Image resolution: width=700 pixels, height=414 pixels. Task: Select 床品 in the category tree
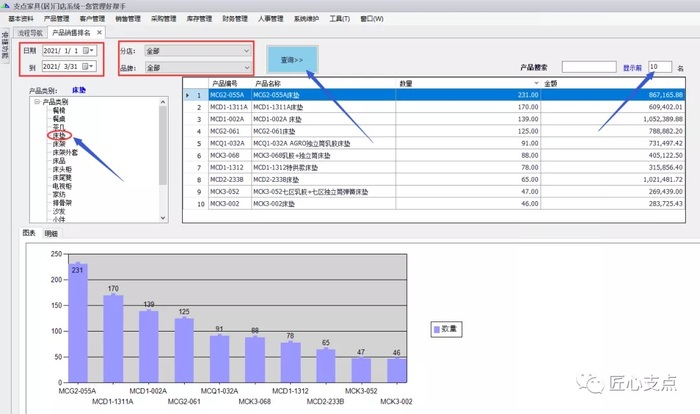[59, 161]
